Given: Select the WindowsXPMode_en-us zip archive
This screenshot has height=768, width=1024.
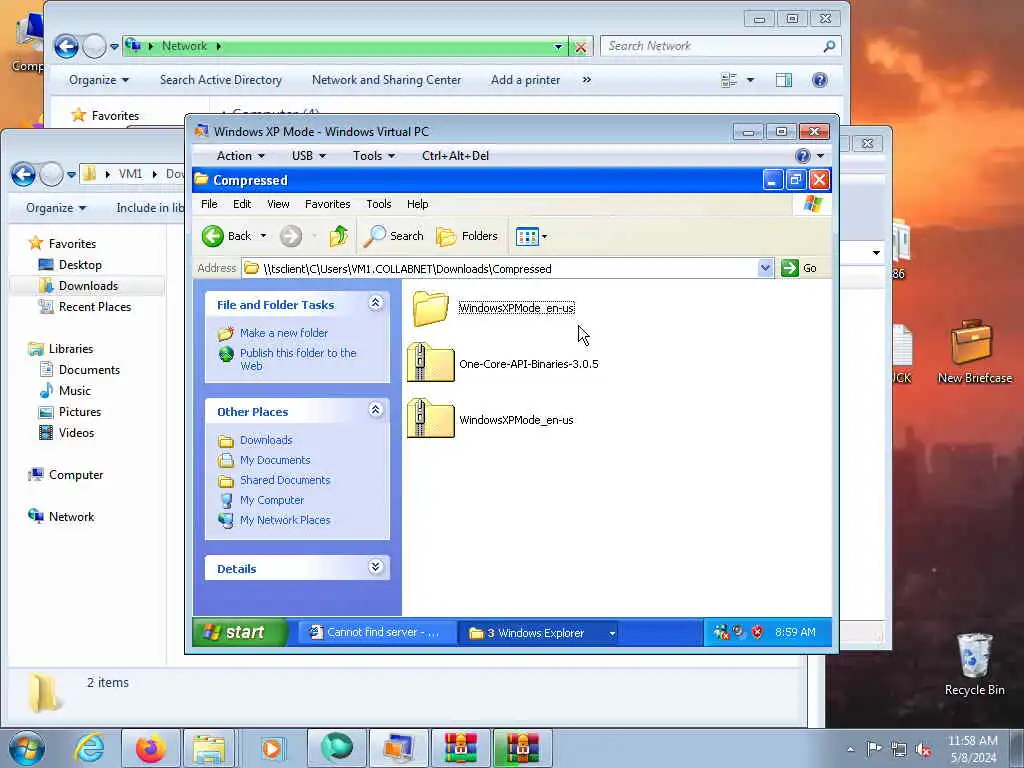Looking at the screenshot, I should pos(490,419).
